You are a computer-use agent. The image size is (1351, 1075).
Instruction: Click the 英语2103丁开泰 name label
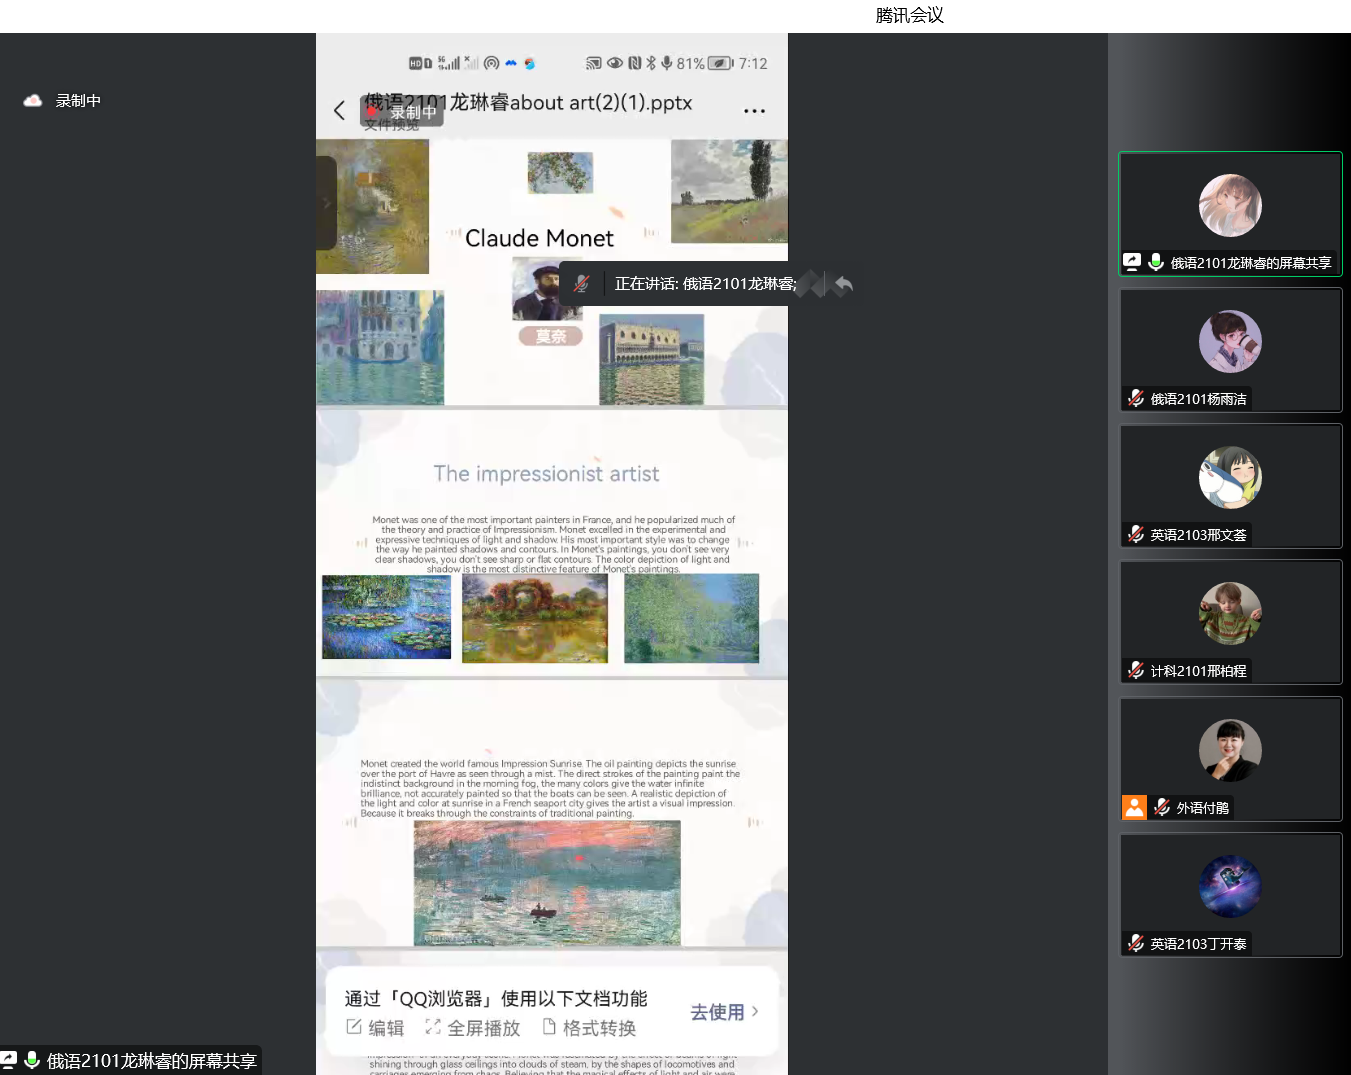(x=1198, y=943)
